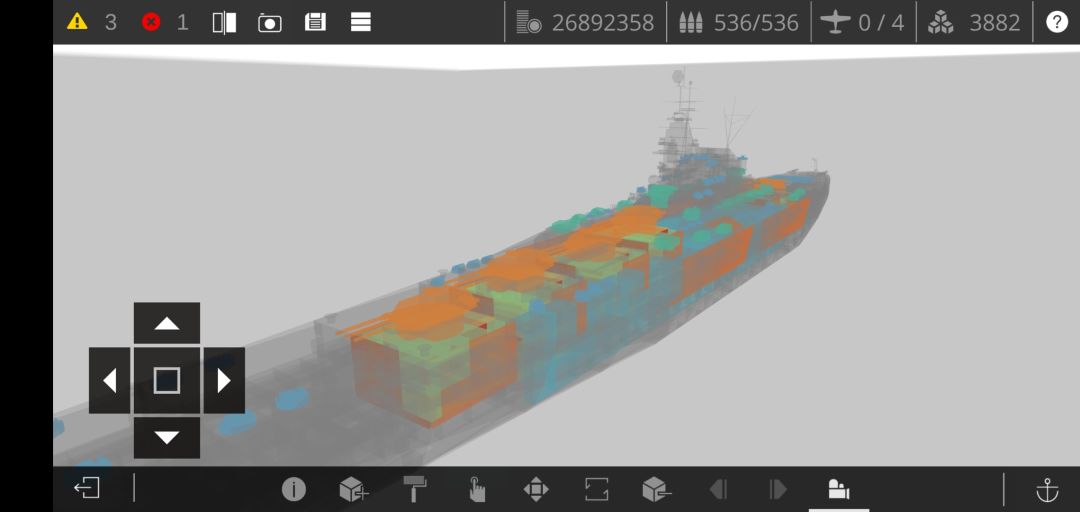Move view right with right arrow
The height and width of the screenshot is (512, 1080).
click(224, 380)
